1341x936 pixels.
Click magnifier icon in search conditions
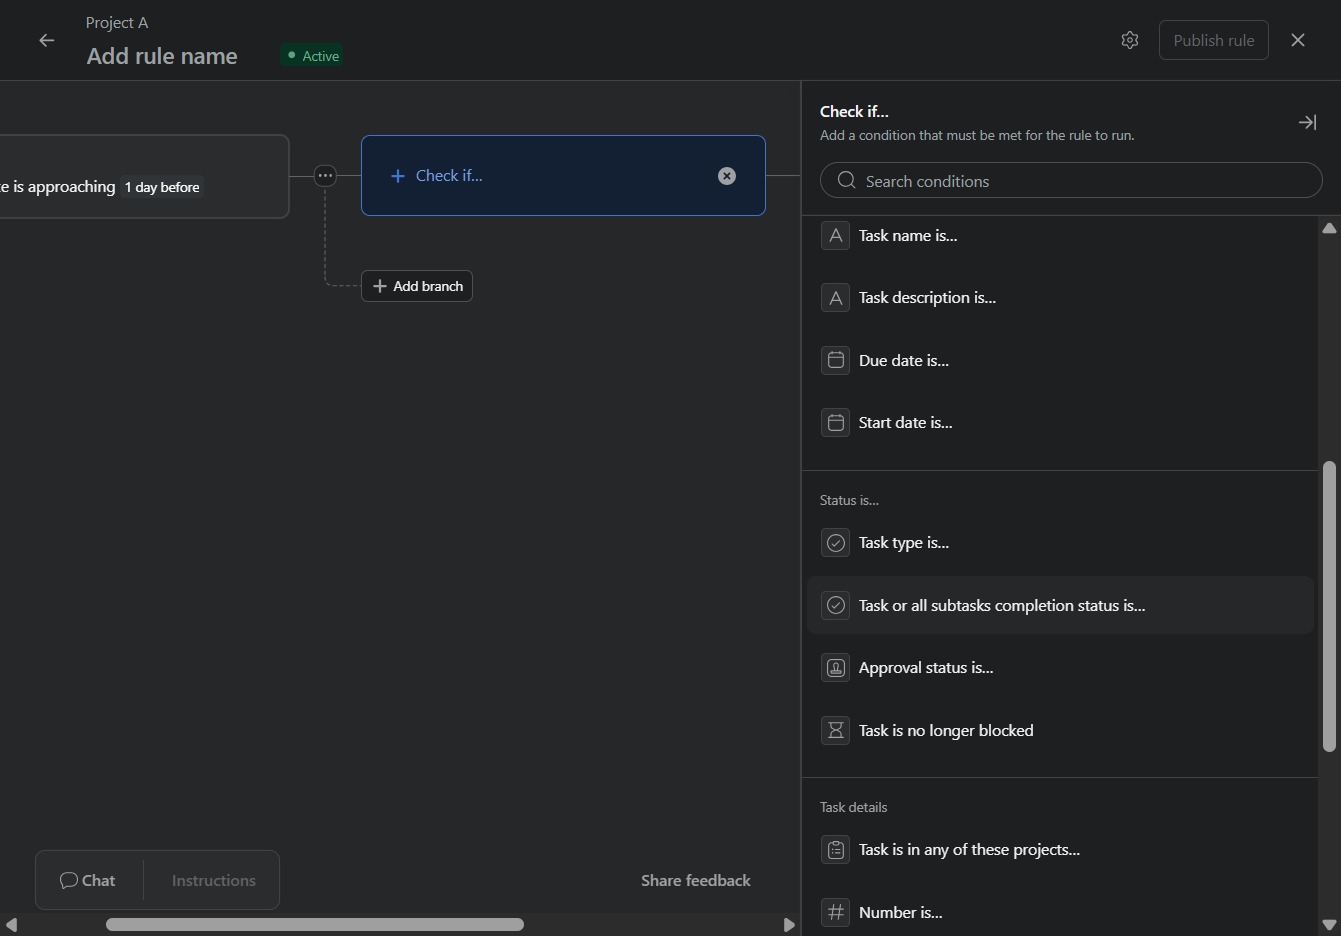[x=846, y=180]
